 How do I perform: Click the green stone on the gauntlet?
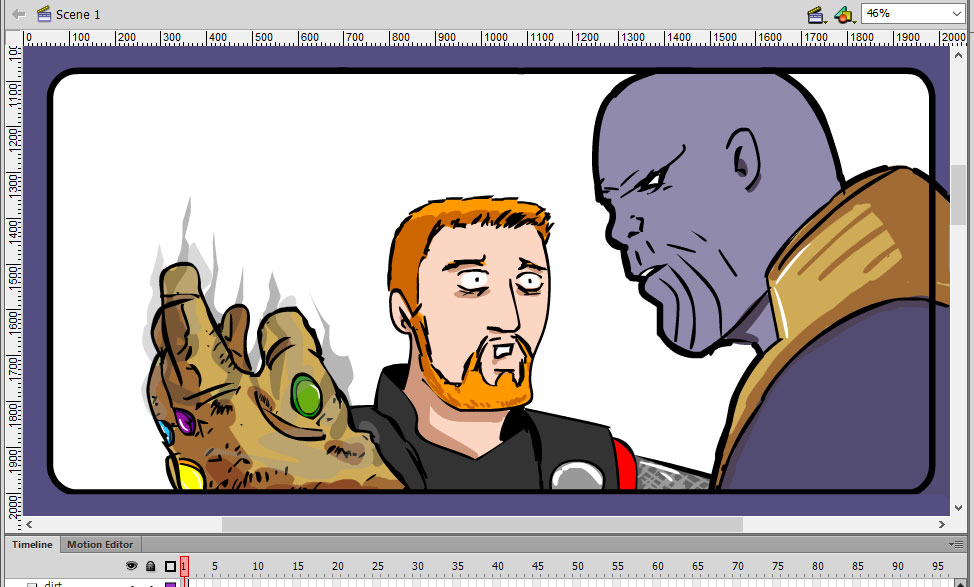tap(306, 396)
